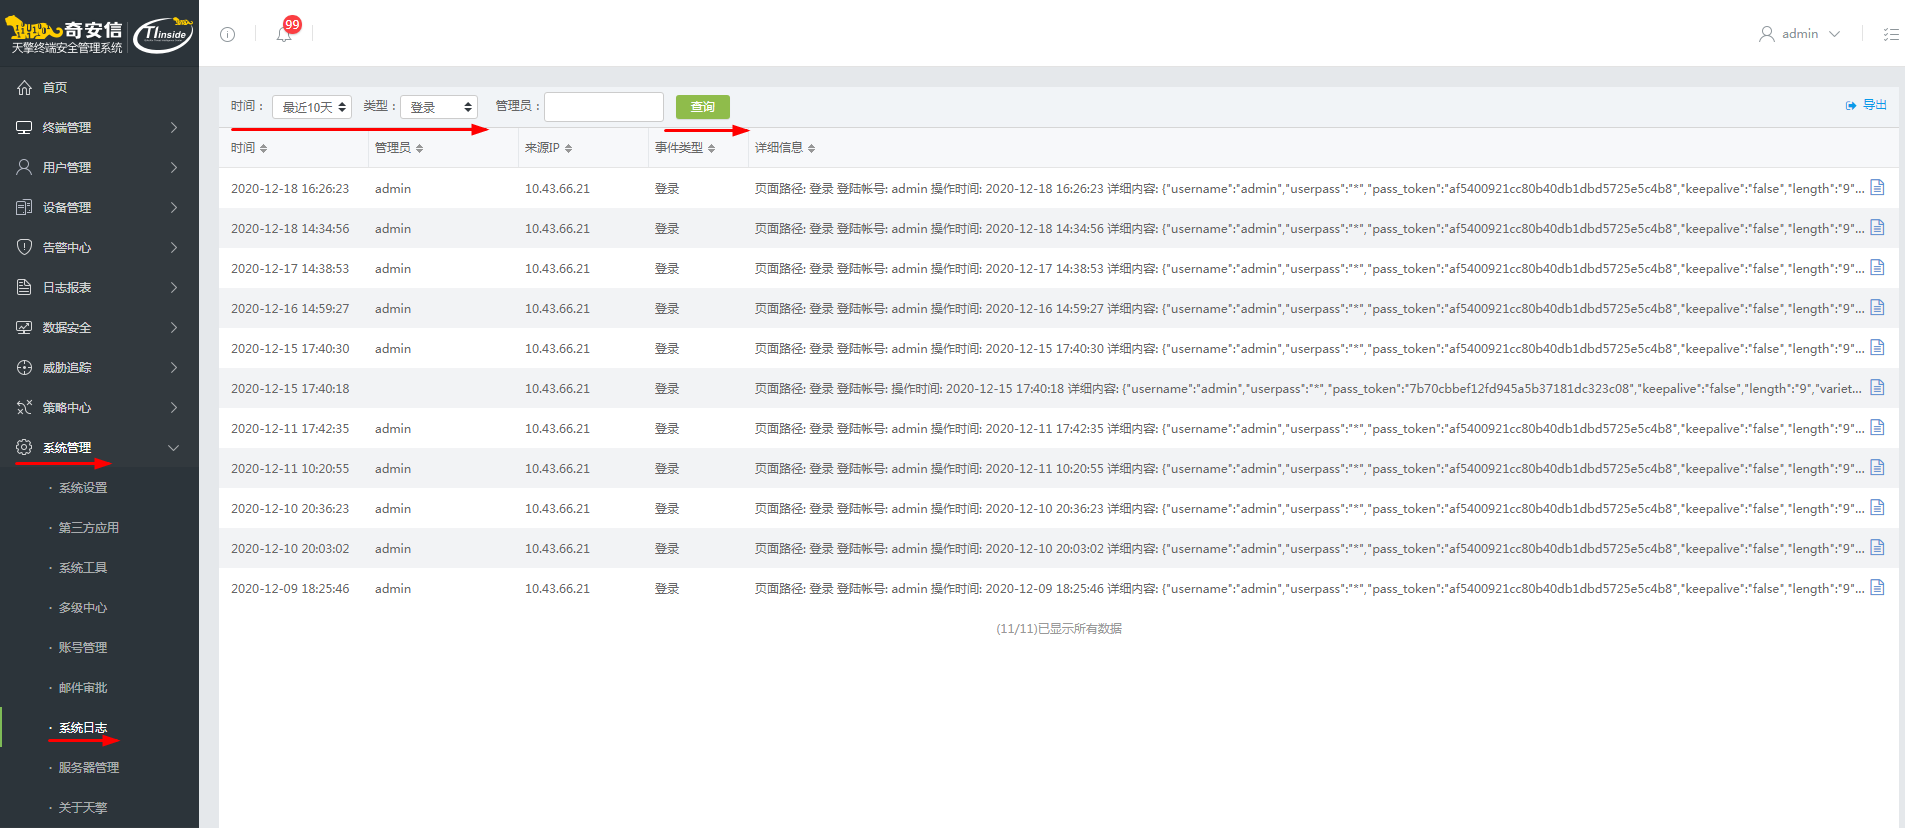Click the gear icon beside 系统管理
Viewport: 1905px width, 828px height.
[x=24, y=448]
